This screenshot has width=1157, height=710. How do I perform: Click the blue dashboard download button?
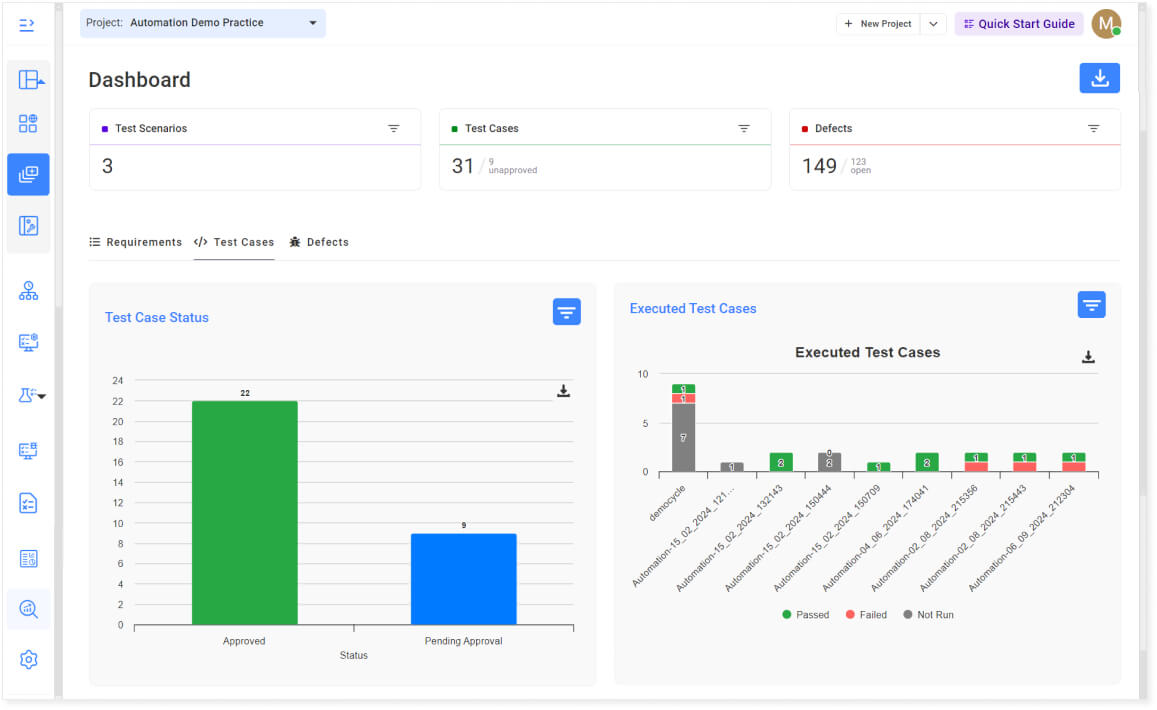[1099, 78]
